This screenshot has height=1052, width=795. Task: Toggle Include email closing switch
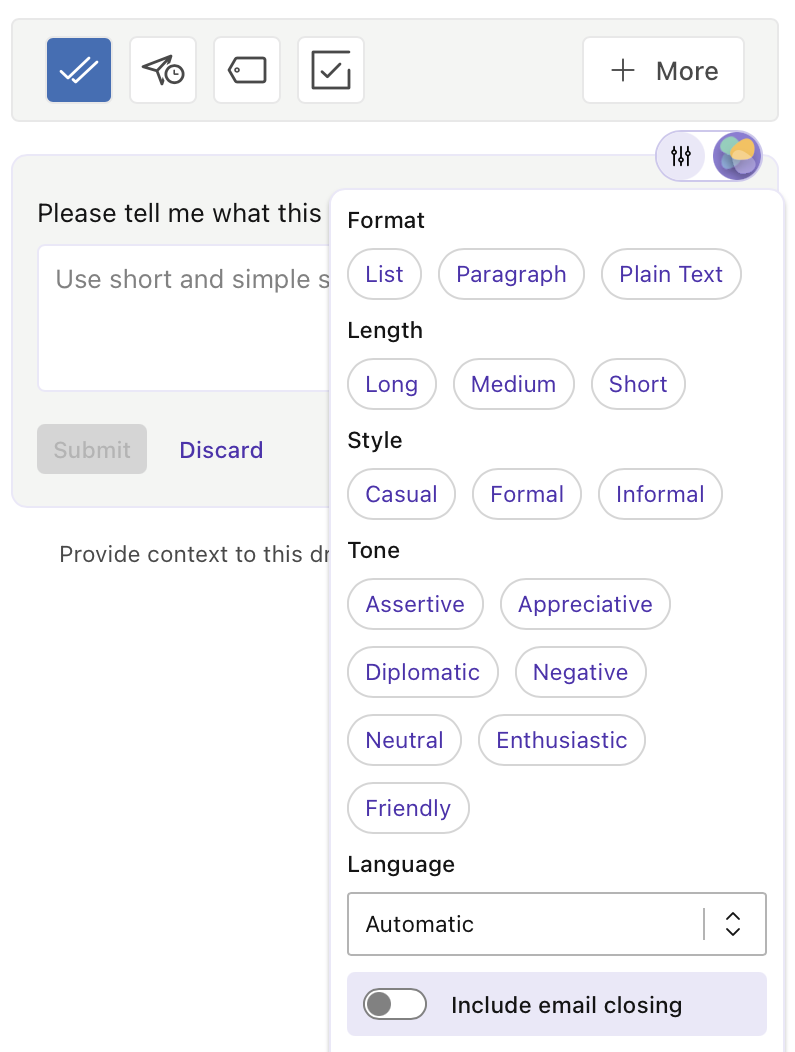(394, 1004)
